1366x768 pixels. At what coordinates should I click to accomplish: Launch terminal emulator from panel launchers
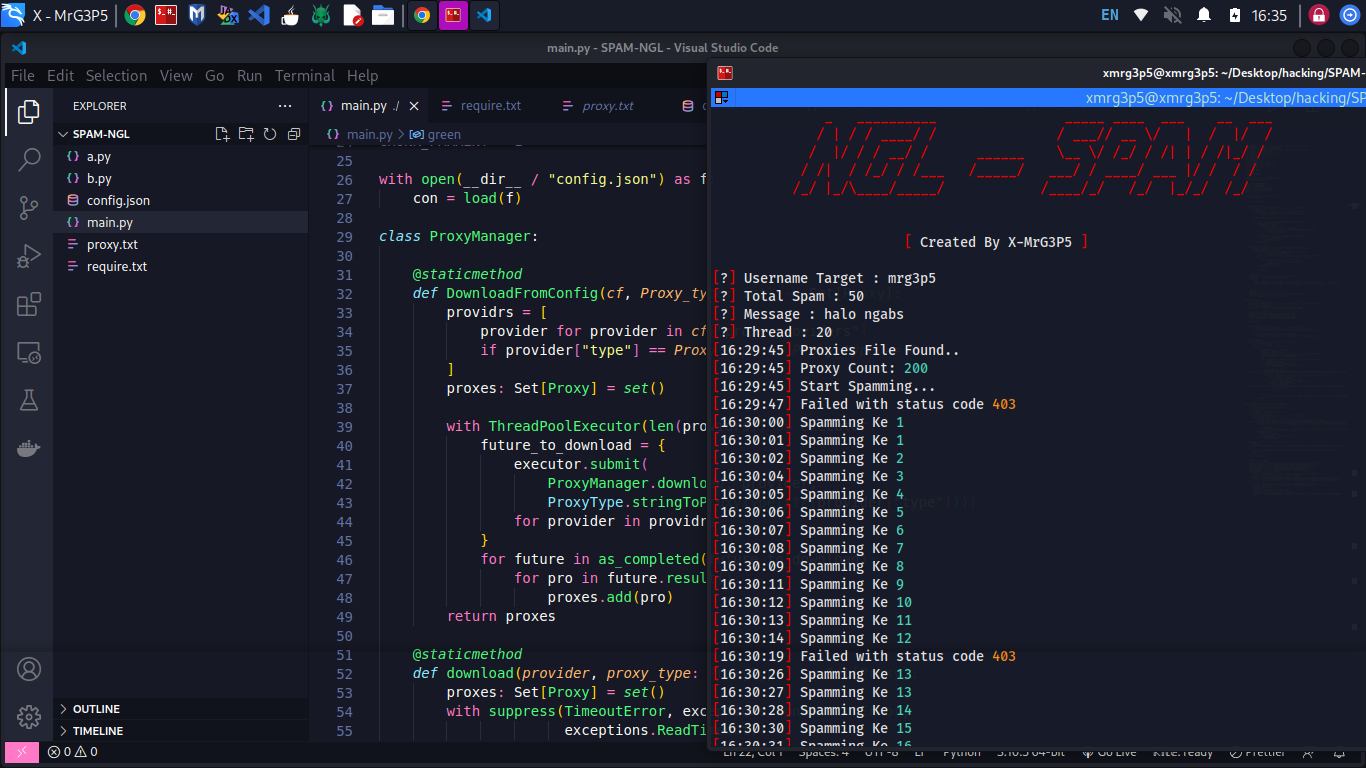pyautogui.click(x=166, y=15)
